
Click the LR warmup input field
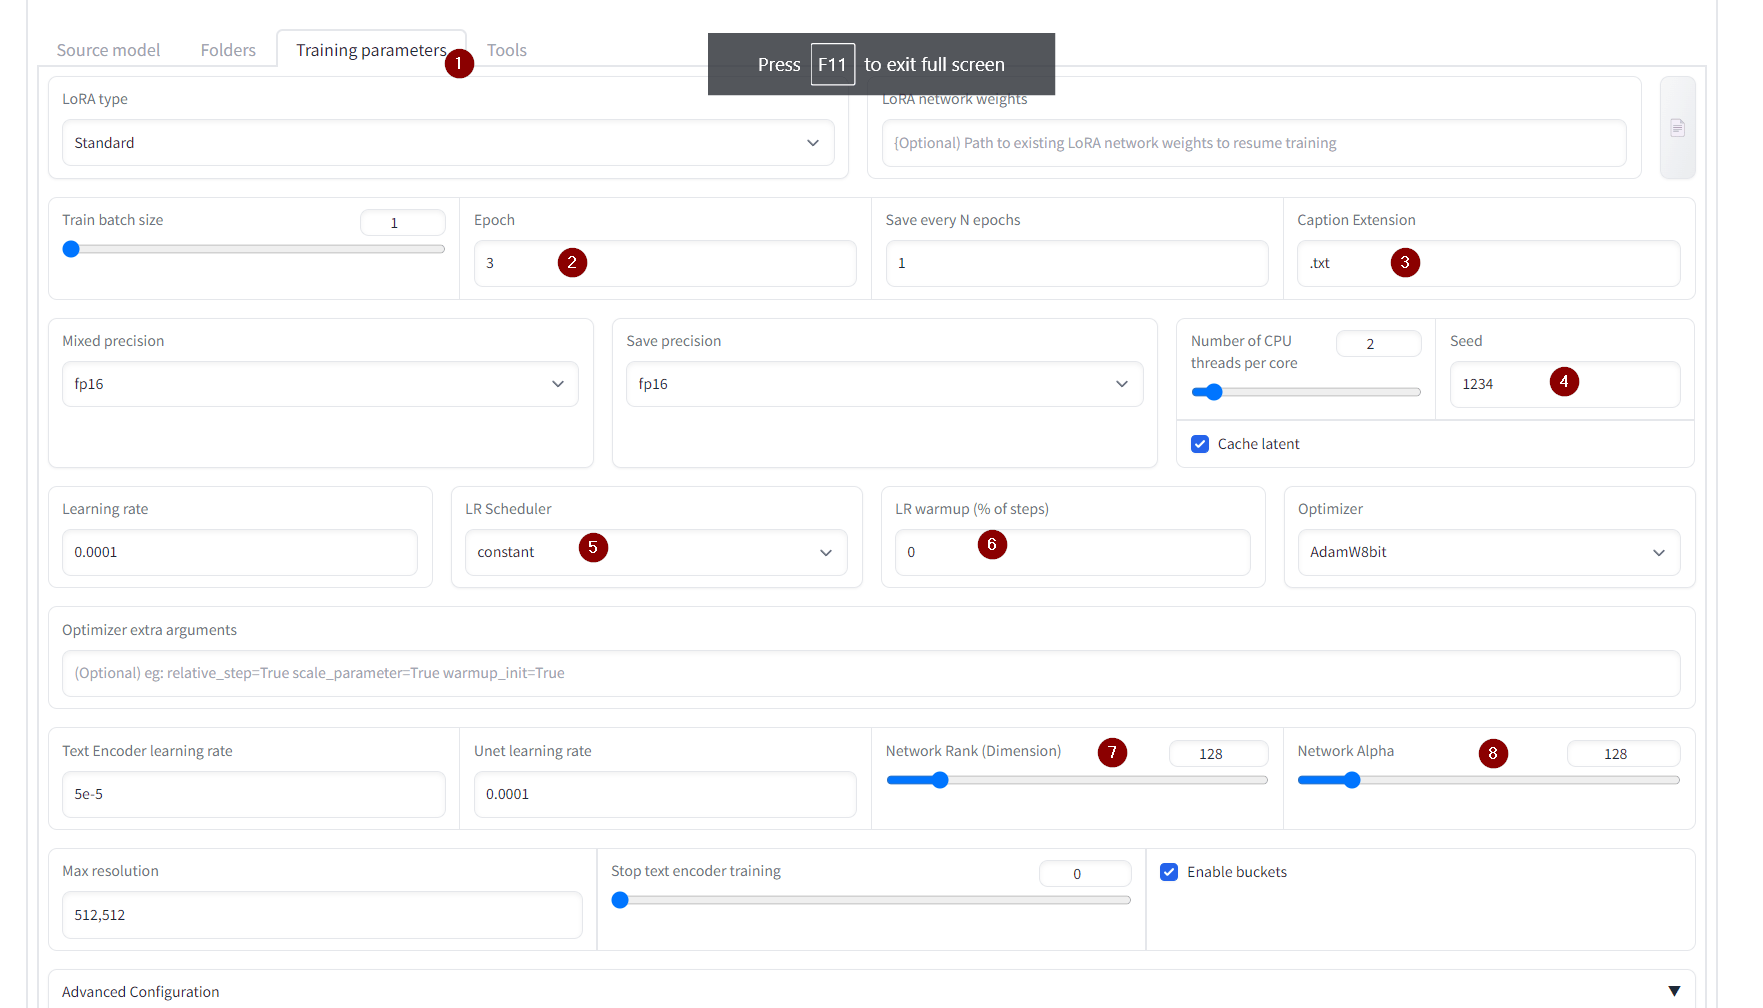click(1072, 552)
